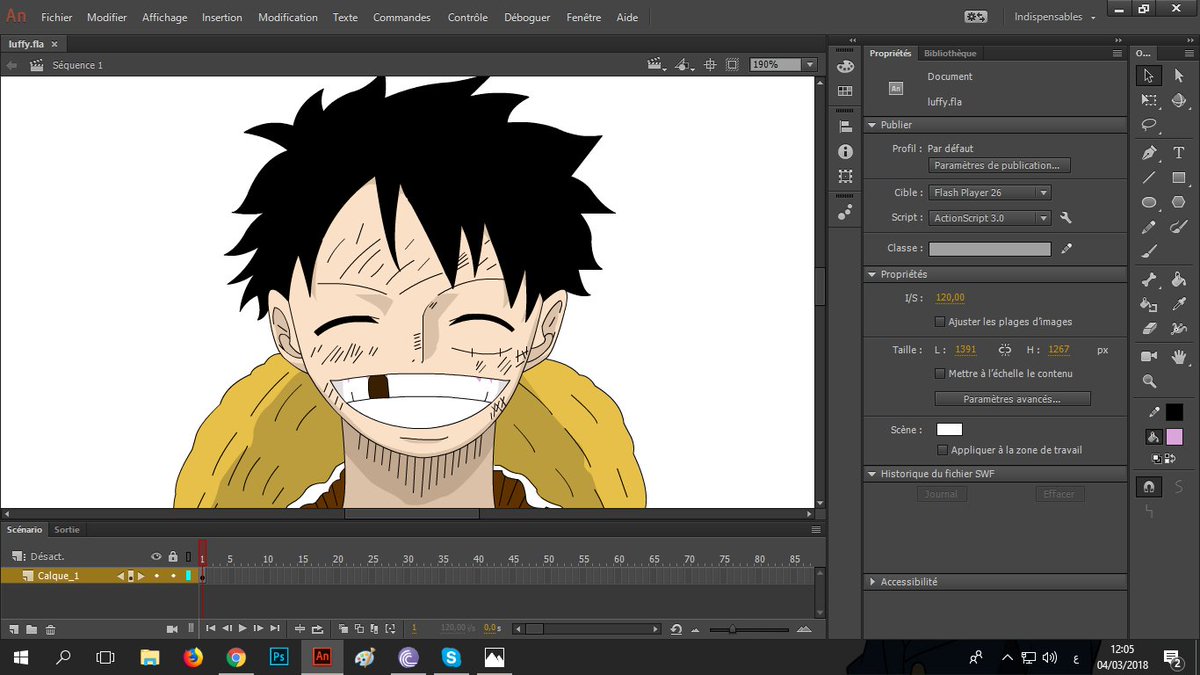Check Mettre à l'échelle le contenu

(940, 373)
